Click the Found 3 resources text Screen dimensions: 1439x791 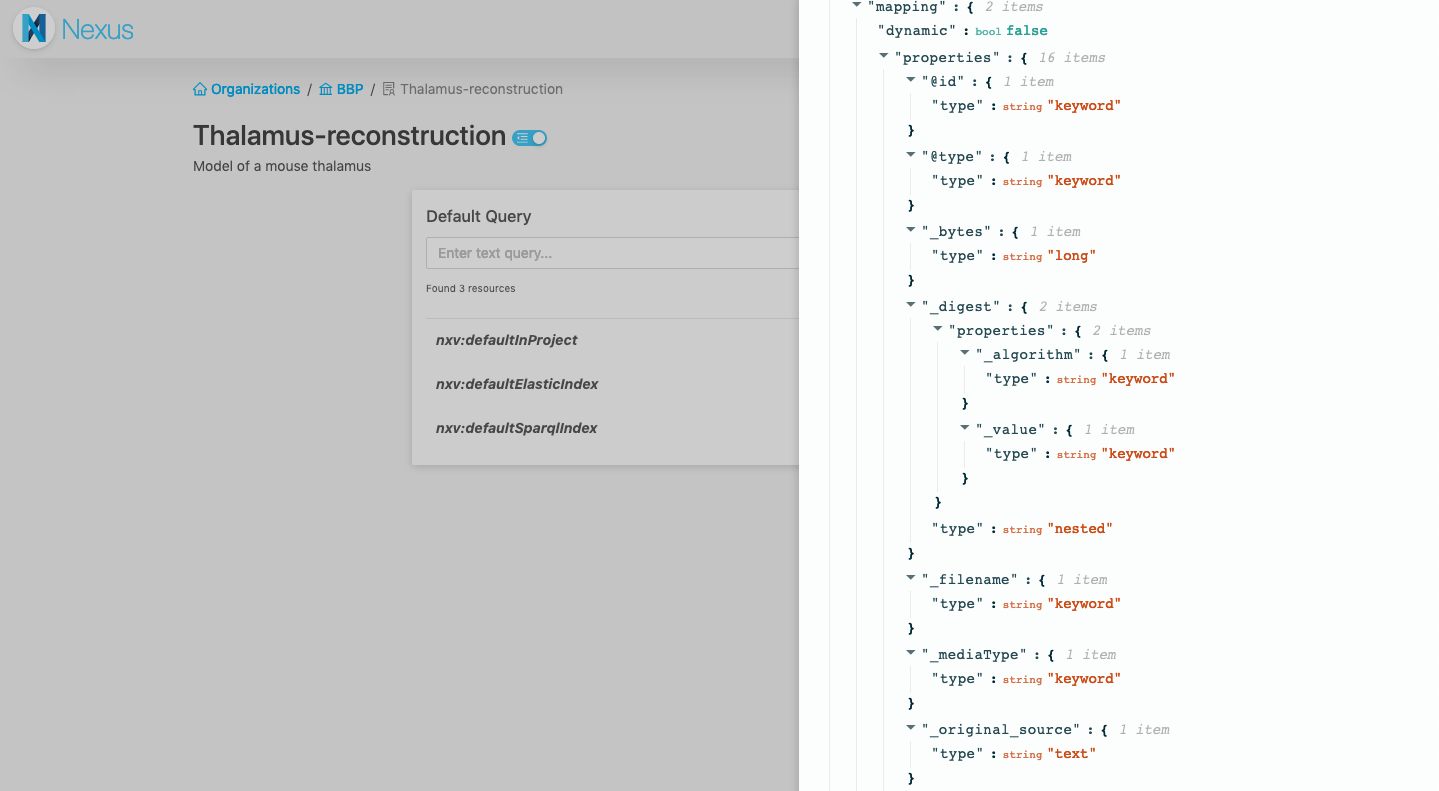pos(471,288)
